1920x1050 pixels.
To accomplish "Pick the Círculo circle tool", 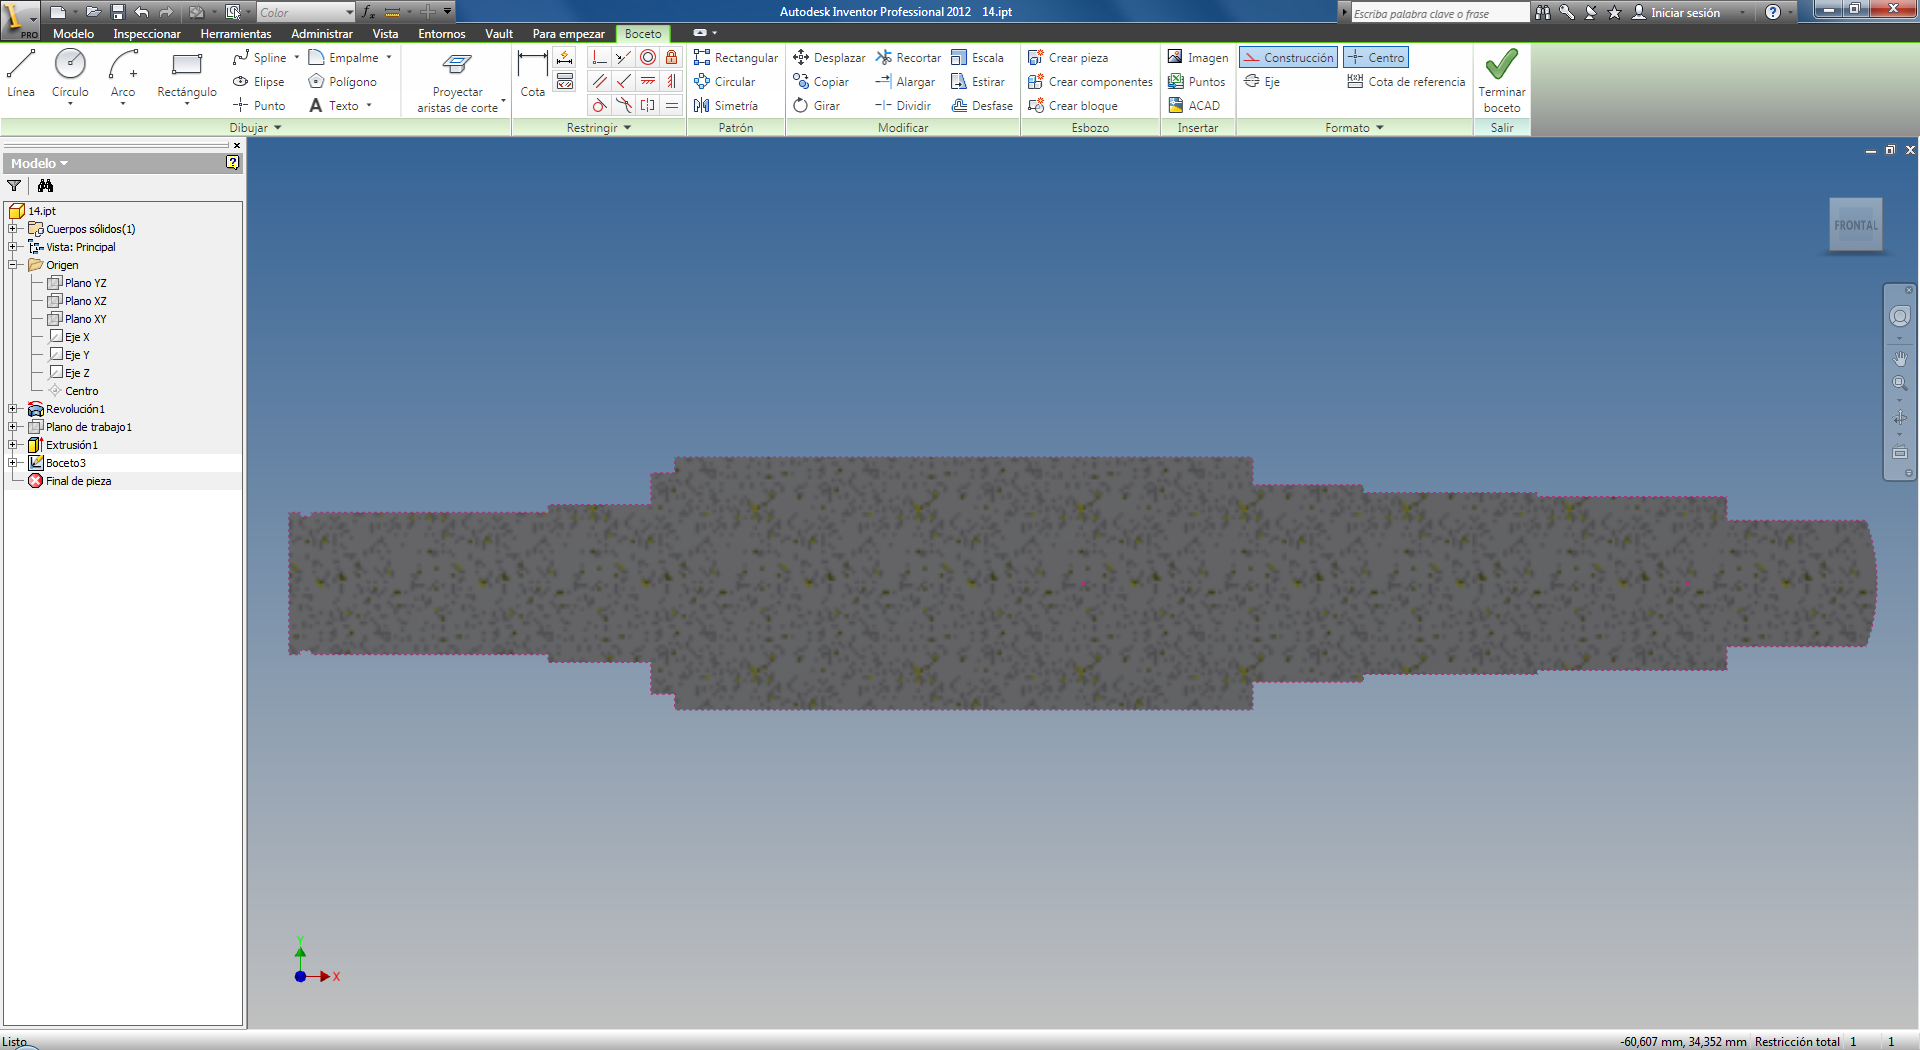I will (x=70, y=73).
